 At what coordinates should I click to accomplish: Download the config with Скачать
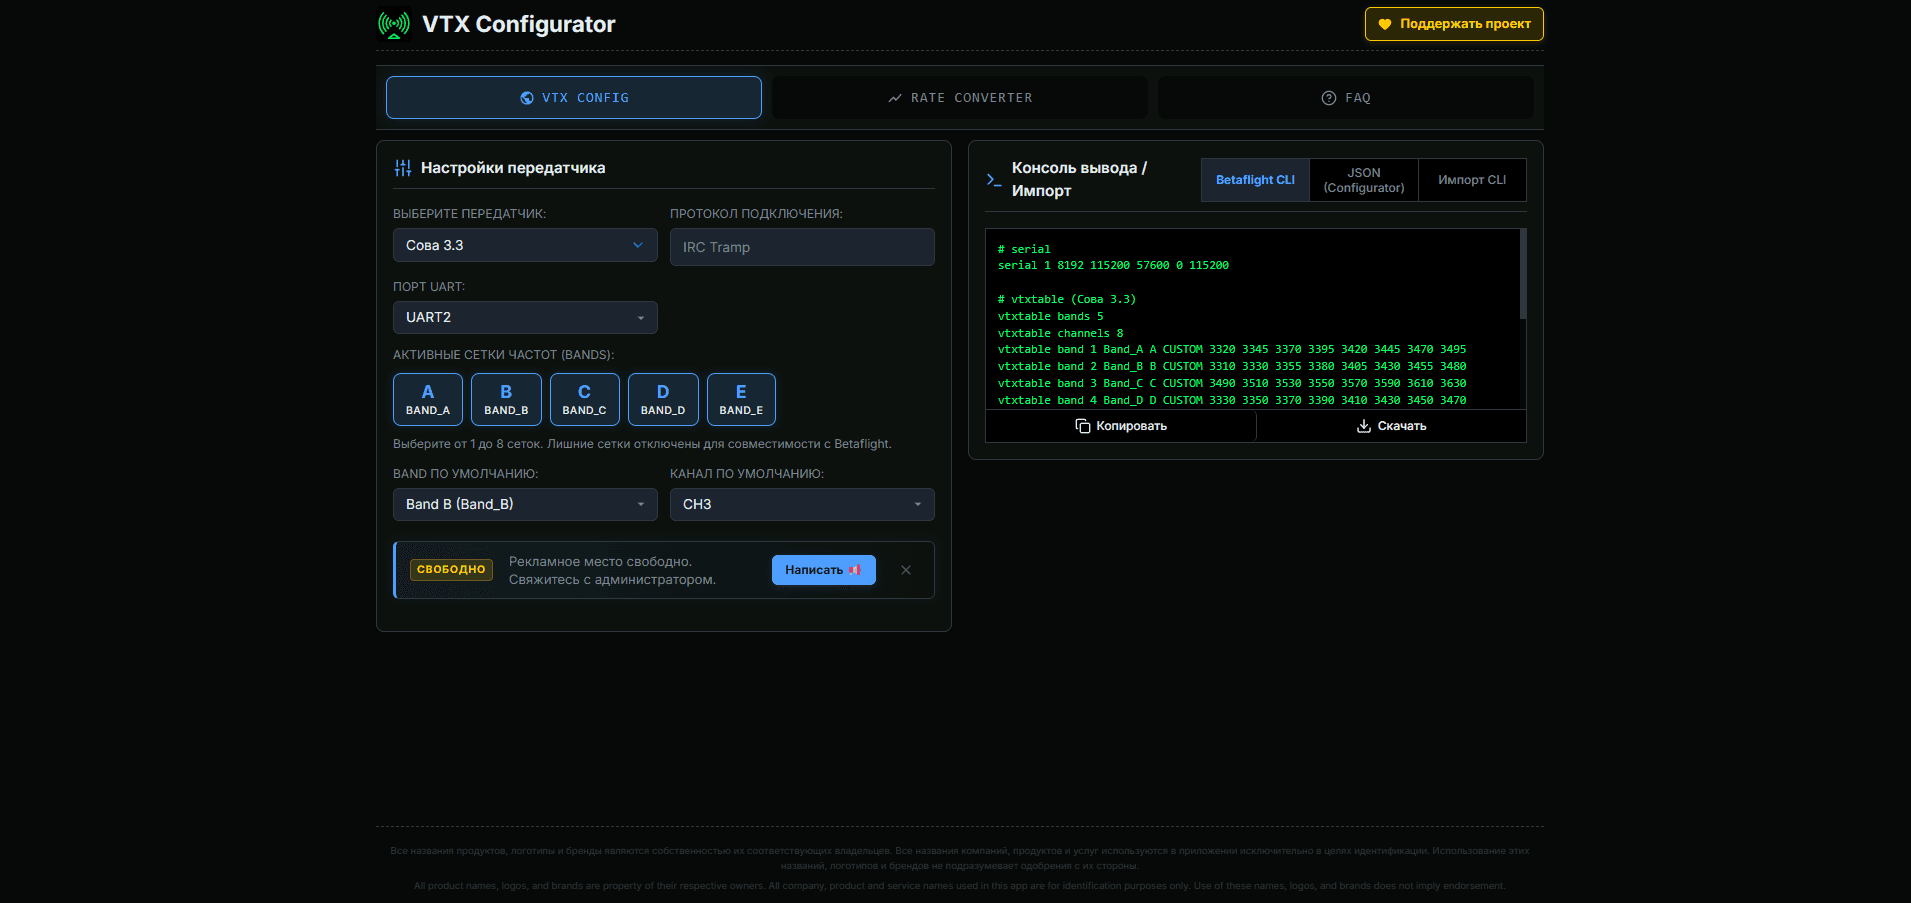click(1391, 426)
